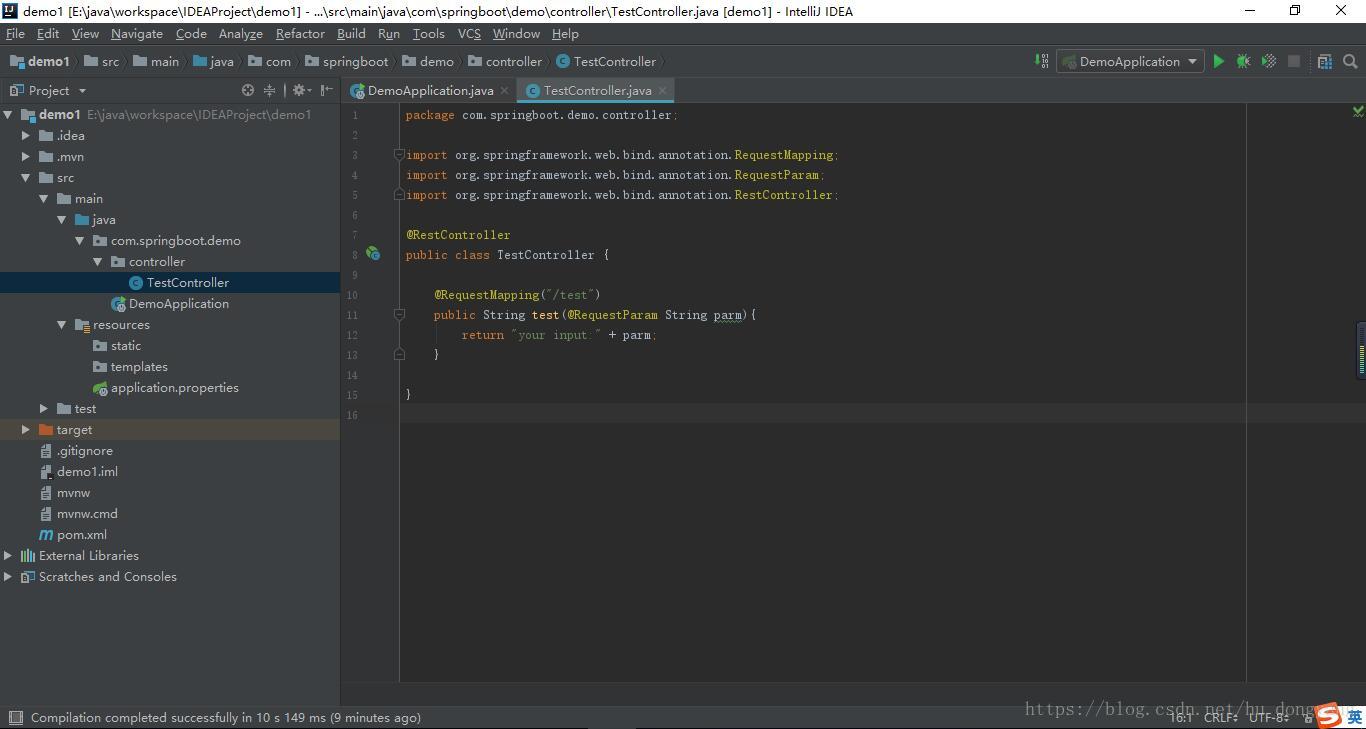Open the Project Structure icon

click(x=1325, y=61)
